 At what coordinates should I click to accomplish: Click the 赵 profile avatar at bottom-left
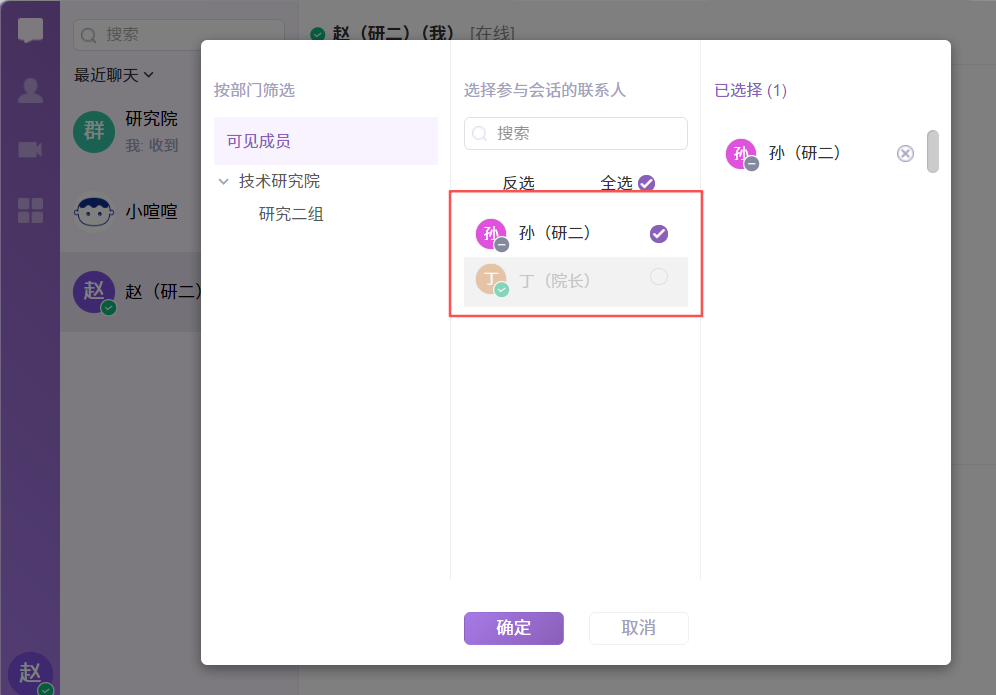tap(30, 673)
